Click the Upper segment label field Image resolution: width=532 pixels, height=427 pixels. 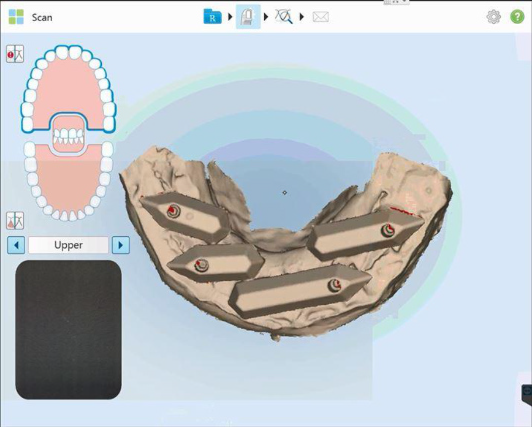tap(69, 245)
